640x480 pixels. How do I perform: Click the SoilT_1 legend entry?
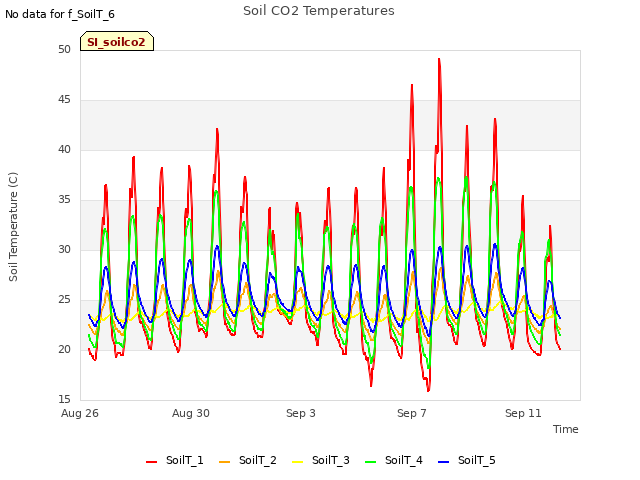(x=175, y=460)
